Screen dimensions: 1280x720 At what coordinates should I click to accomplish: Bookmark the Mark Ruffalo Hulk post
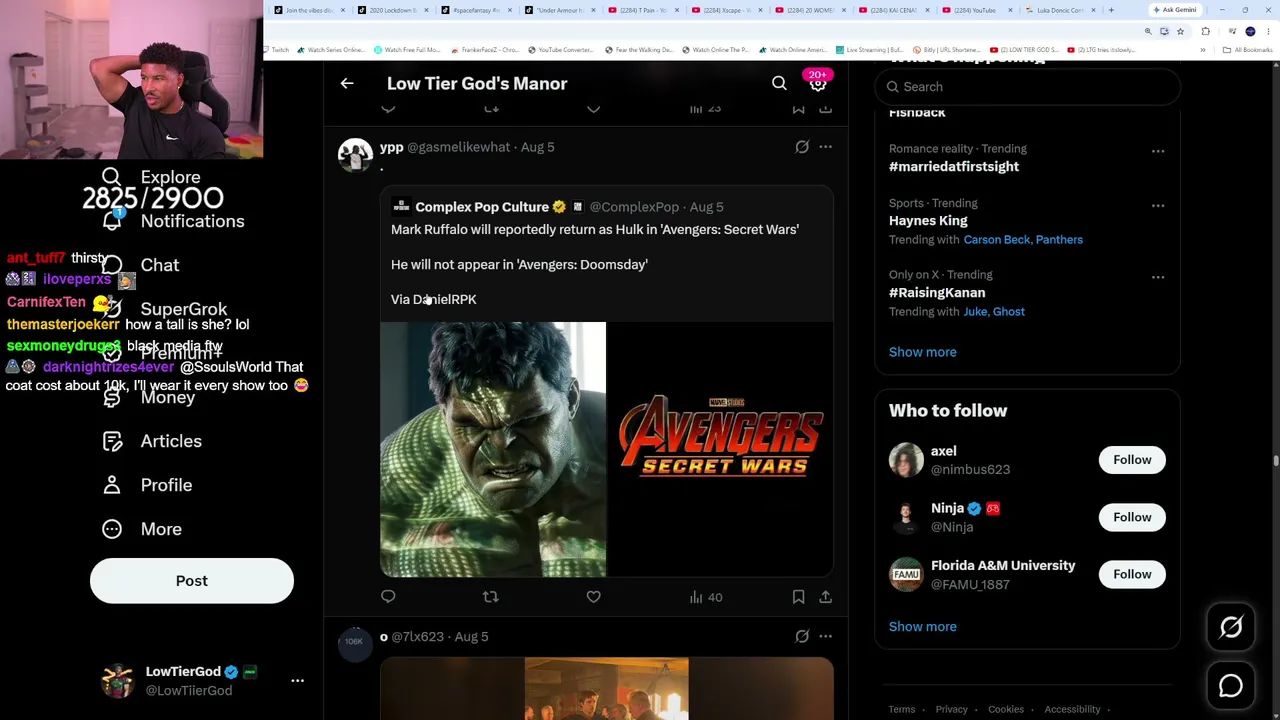[798, 597]
